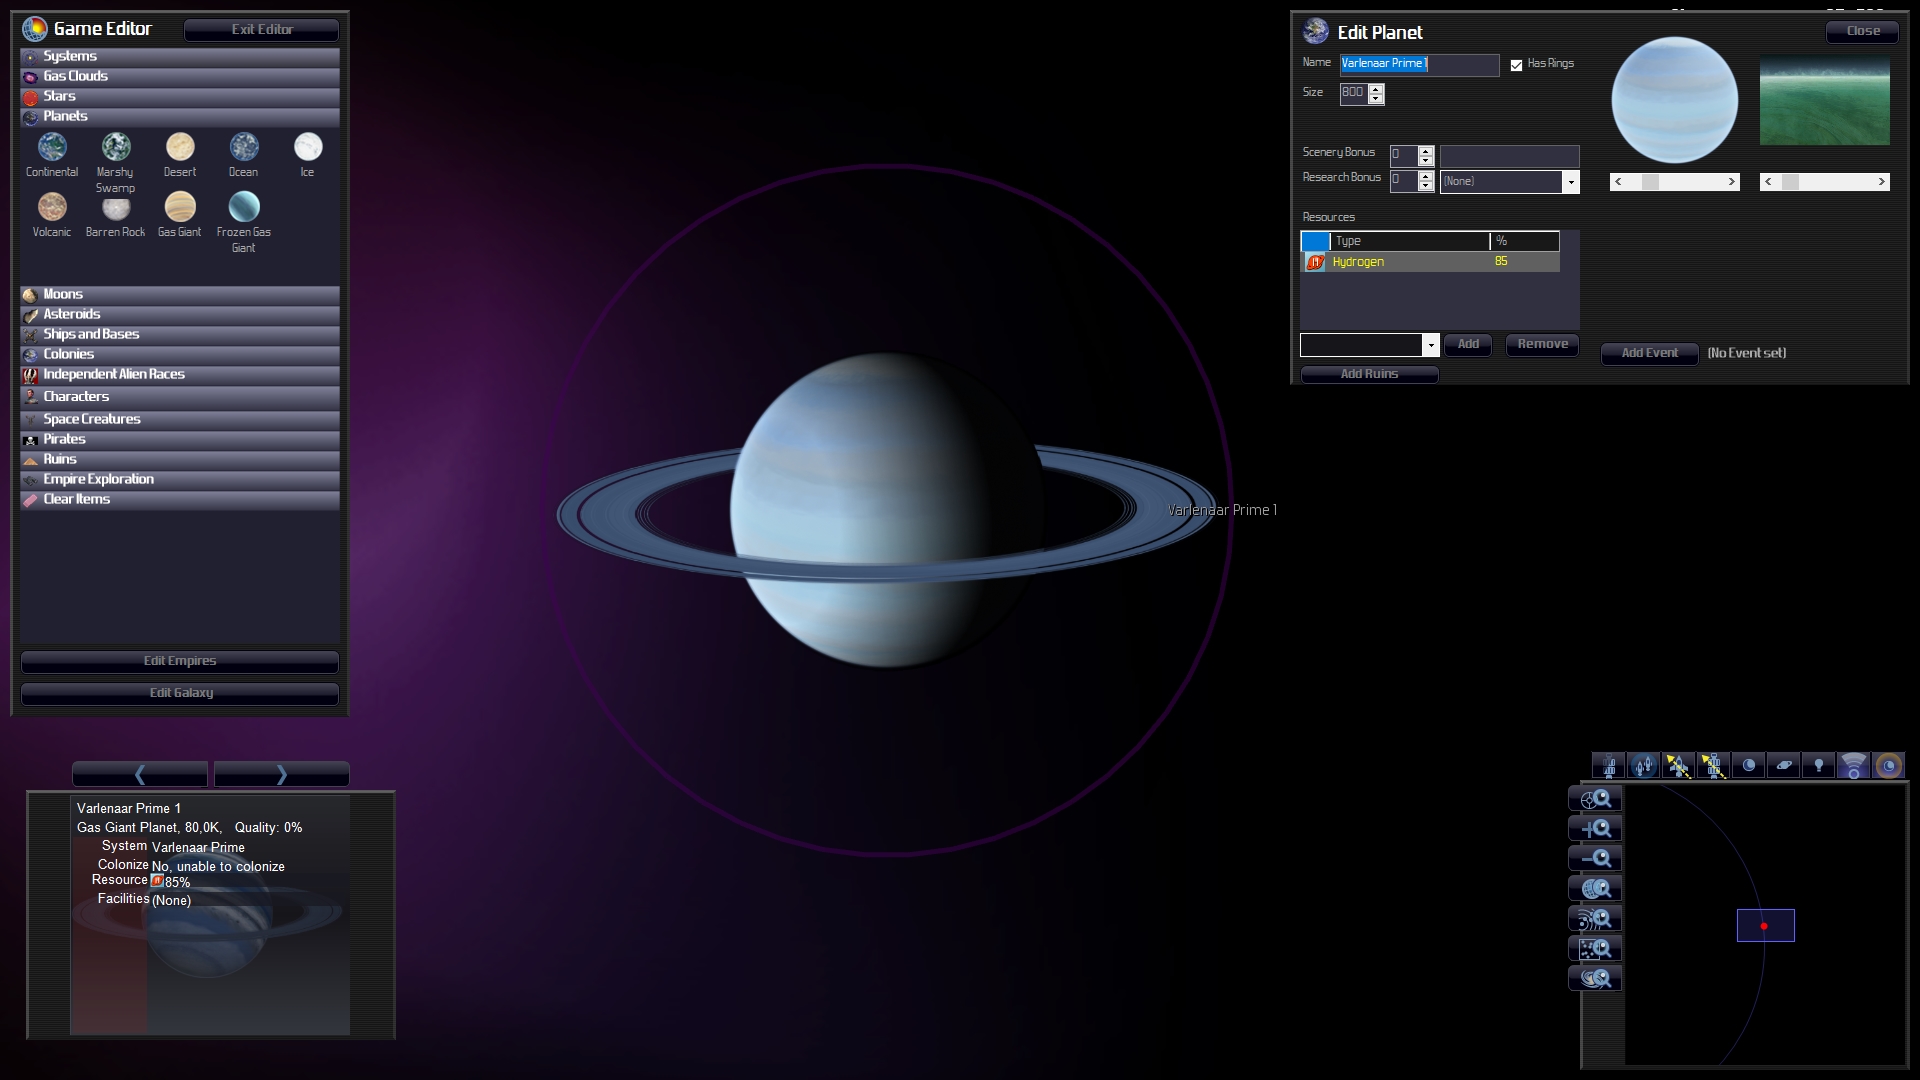Click the zoom in magnifier icon

1595,829
